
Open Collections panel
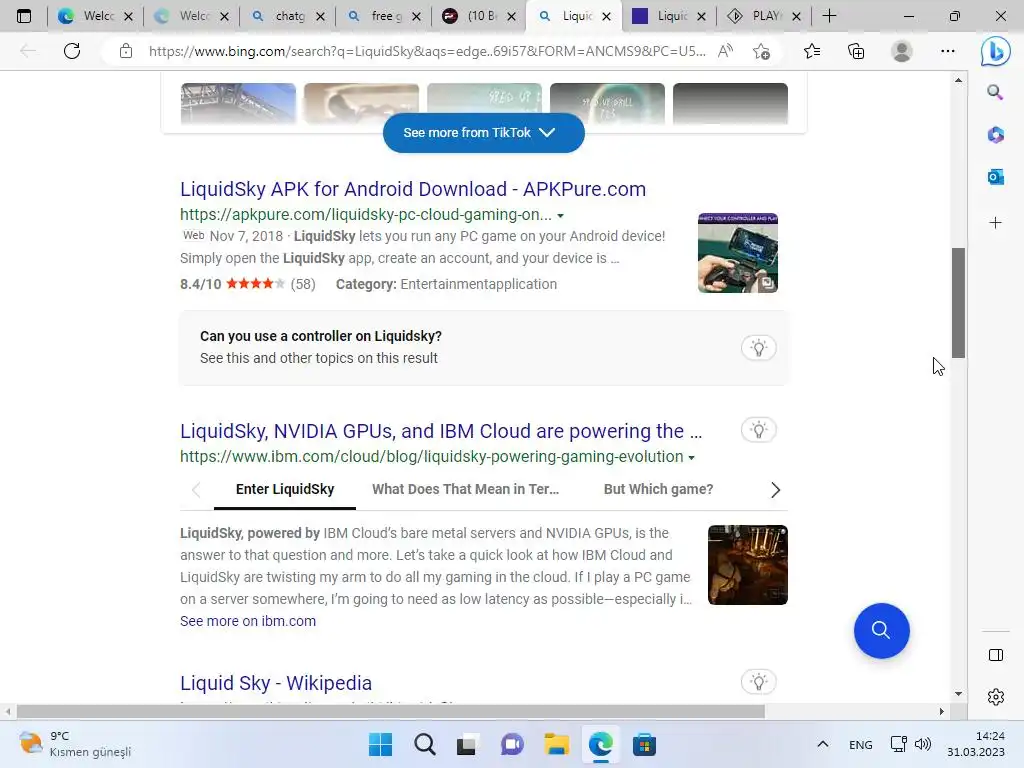(856, 51)
